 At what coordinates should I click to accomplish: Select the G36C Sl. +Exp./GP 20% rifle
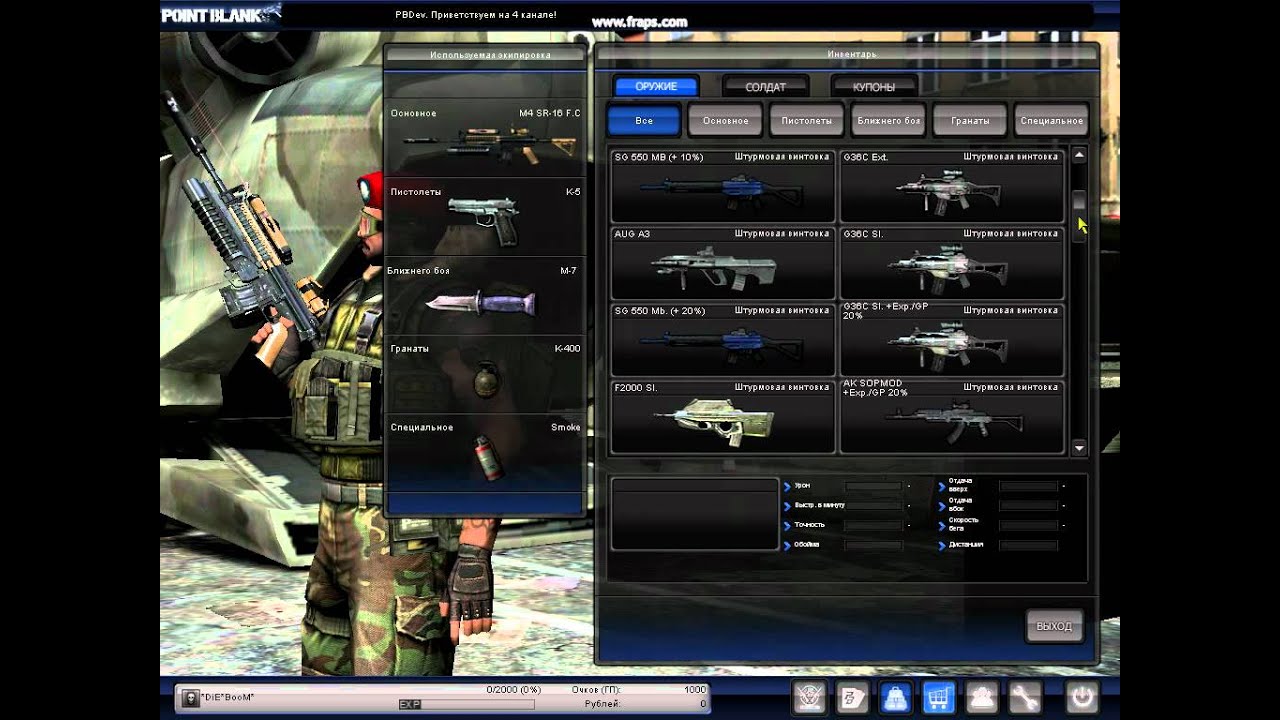pyautogui.click(x=952, y=340)
